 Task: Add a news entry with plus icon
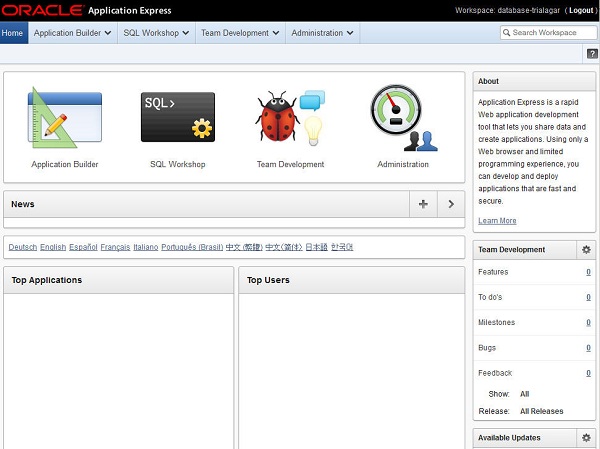423,204
